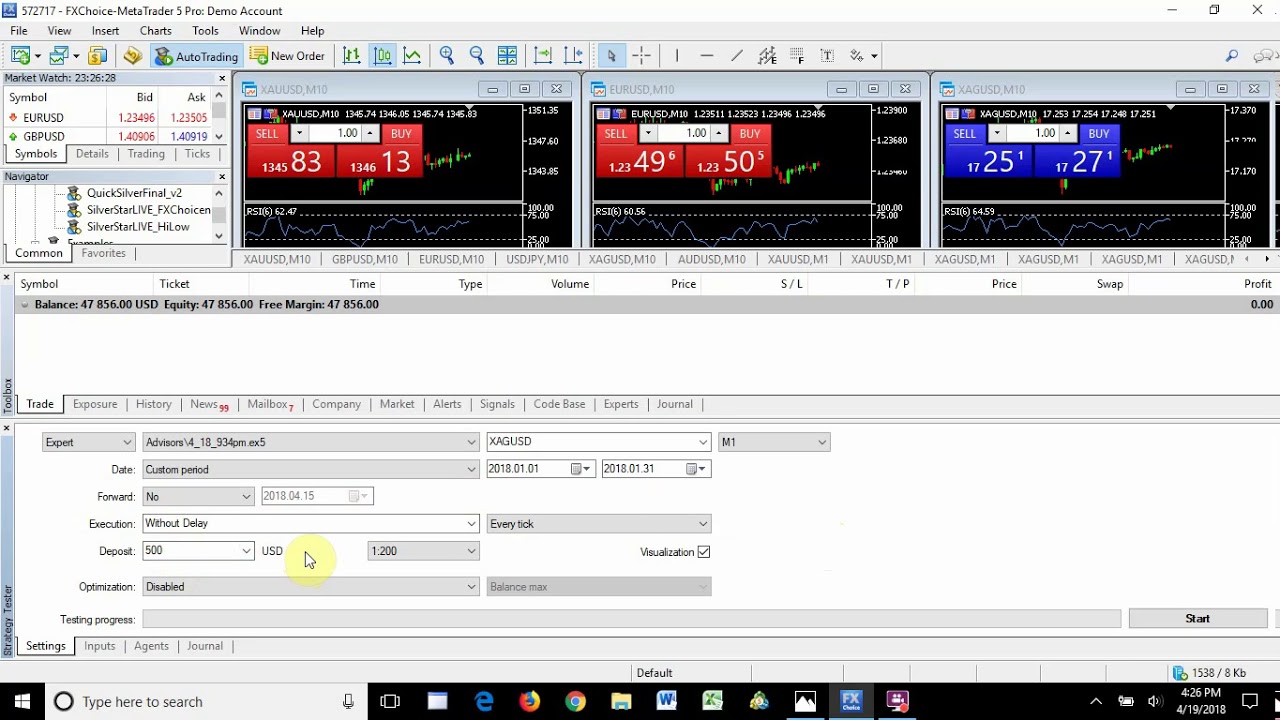The image size is (1280, 720).
Task: Switch to Market Watch Ticks tab
Action: [x=197, y=154]
